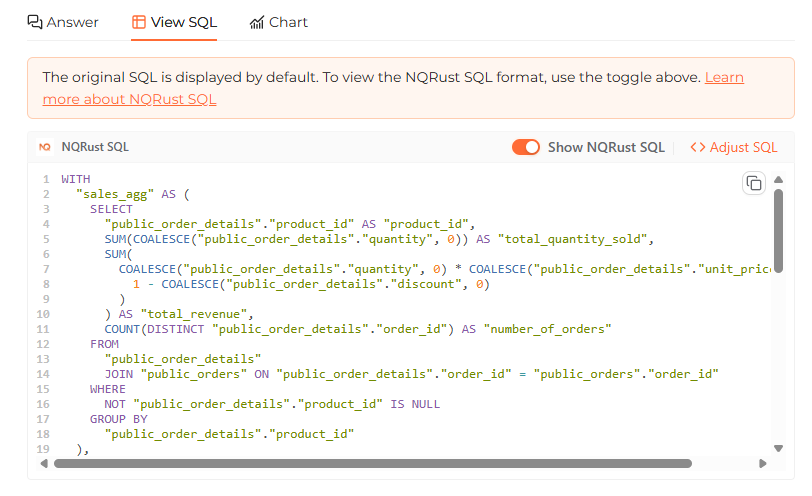Click the WHERE keyword on line 15

[x=108, y=389]
